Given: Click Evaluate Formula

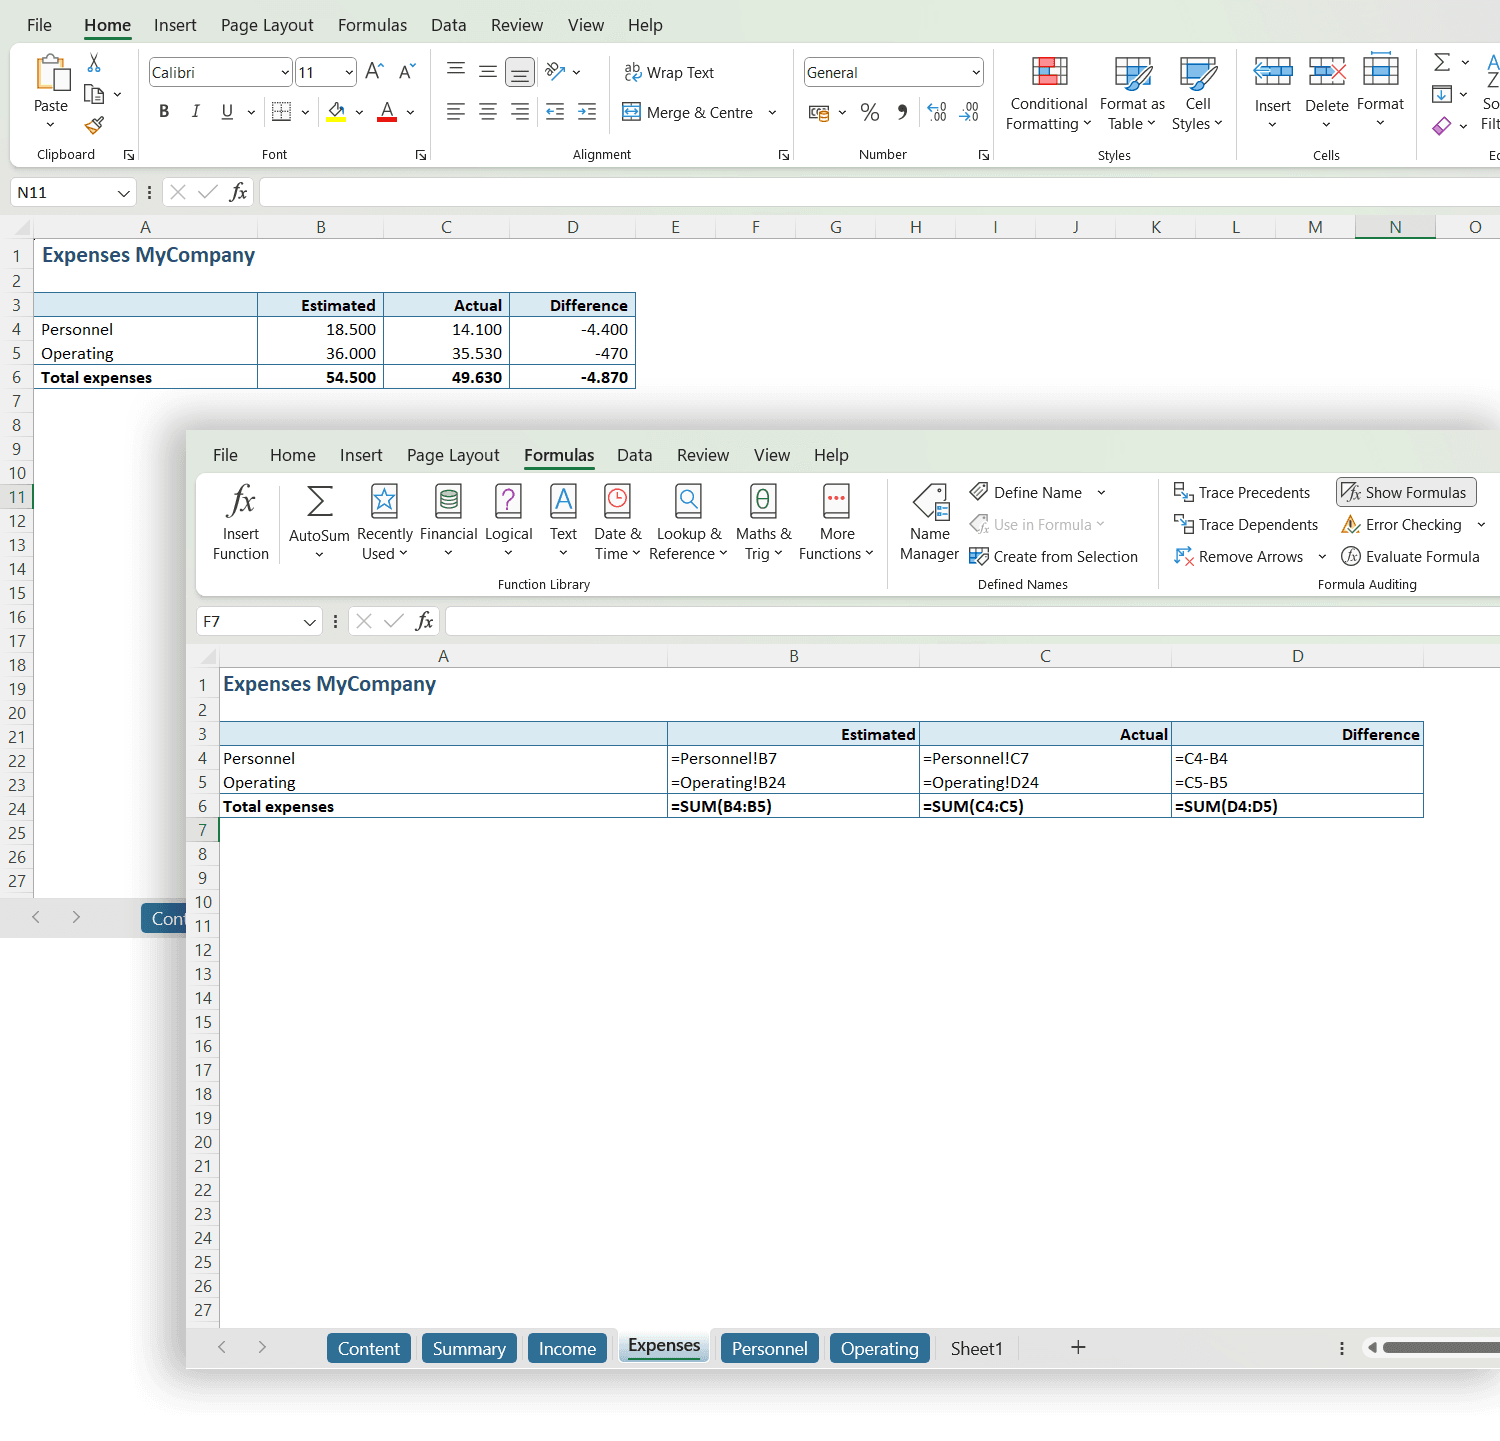Looking at the screenshot, I should 1410,556.
